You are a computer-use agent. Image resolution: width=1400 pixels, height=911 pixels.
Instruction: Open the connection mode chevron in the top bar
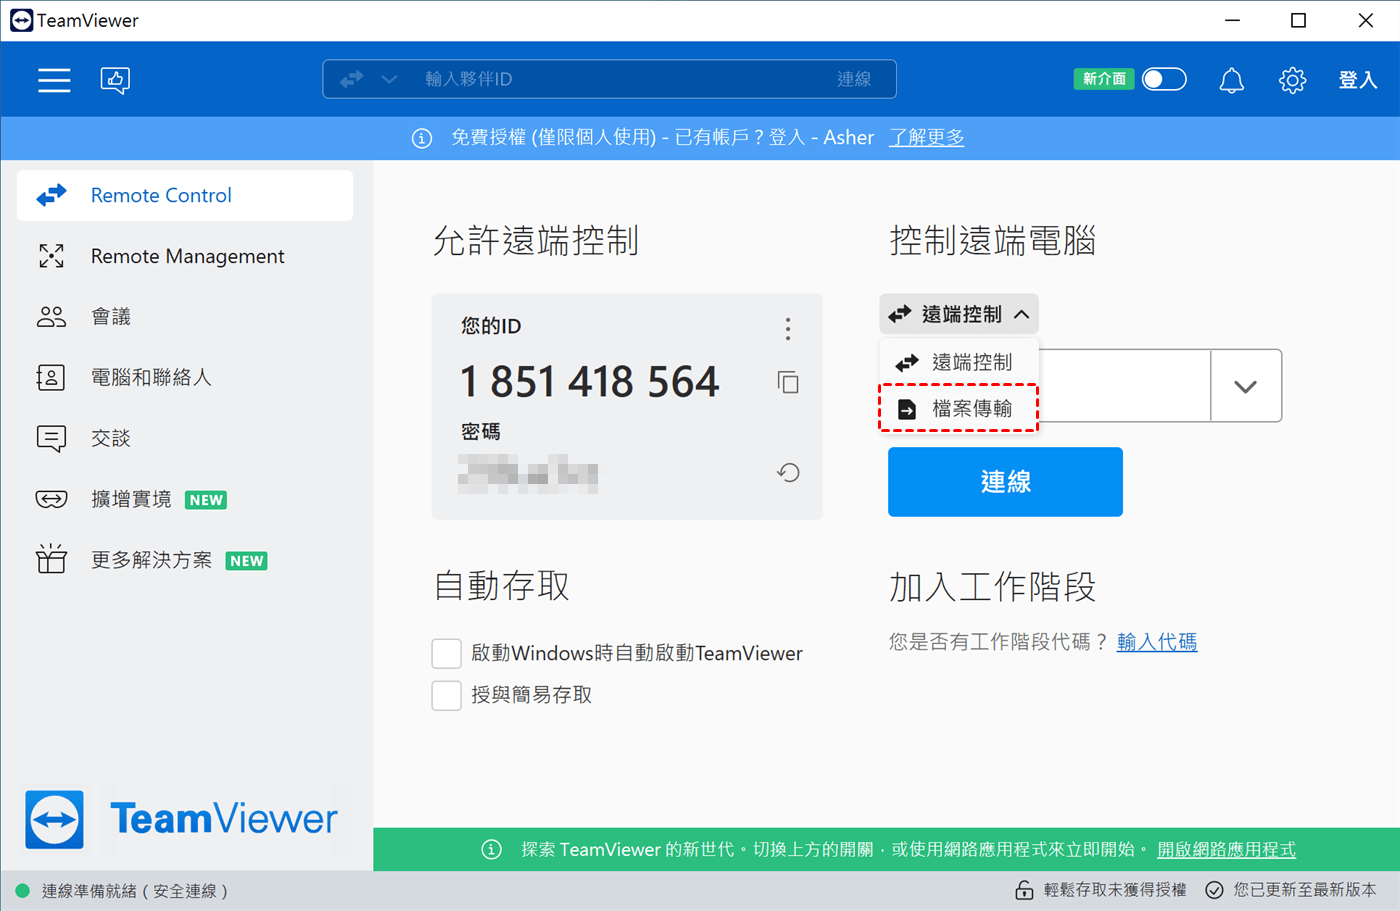(x=389, y=79)
